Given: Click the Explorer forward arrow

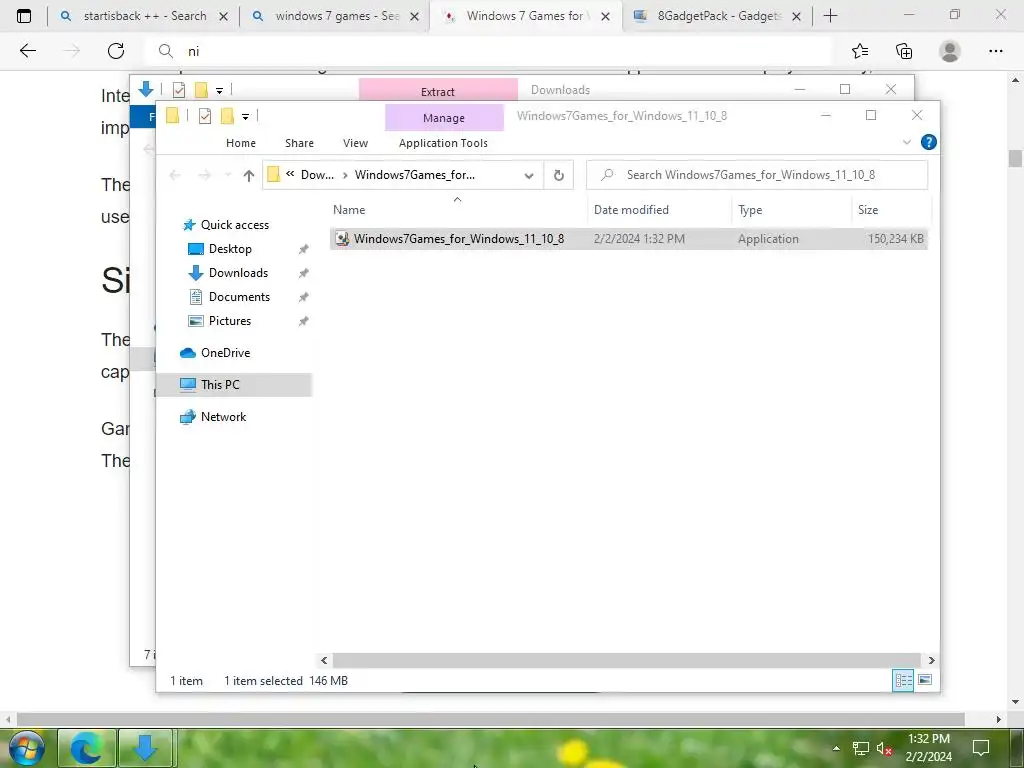Looking at the screenshot, I should click(204, 175).
